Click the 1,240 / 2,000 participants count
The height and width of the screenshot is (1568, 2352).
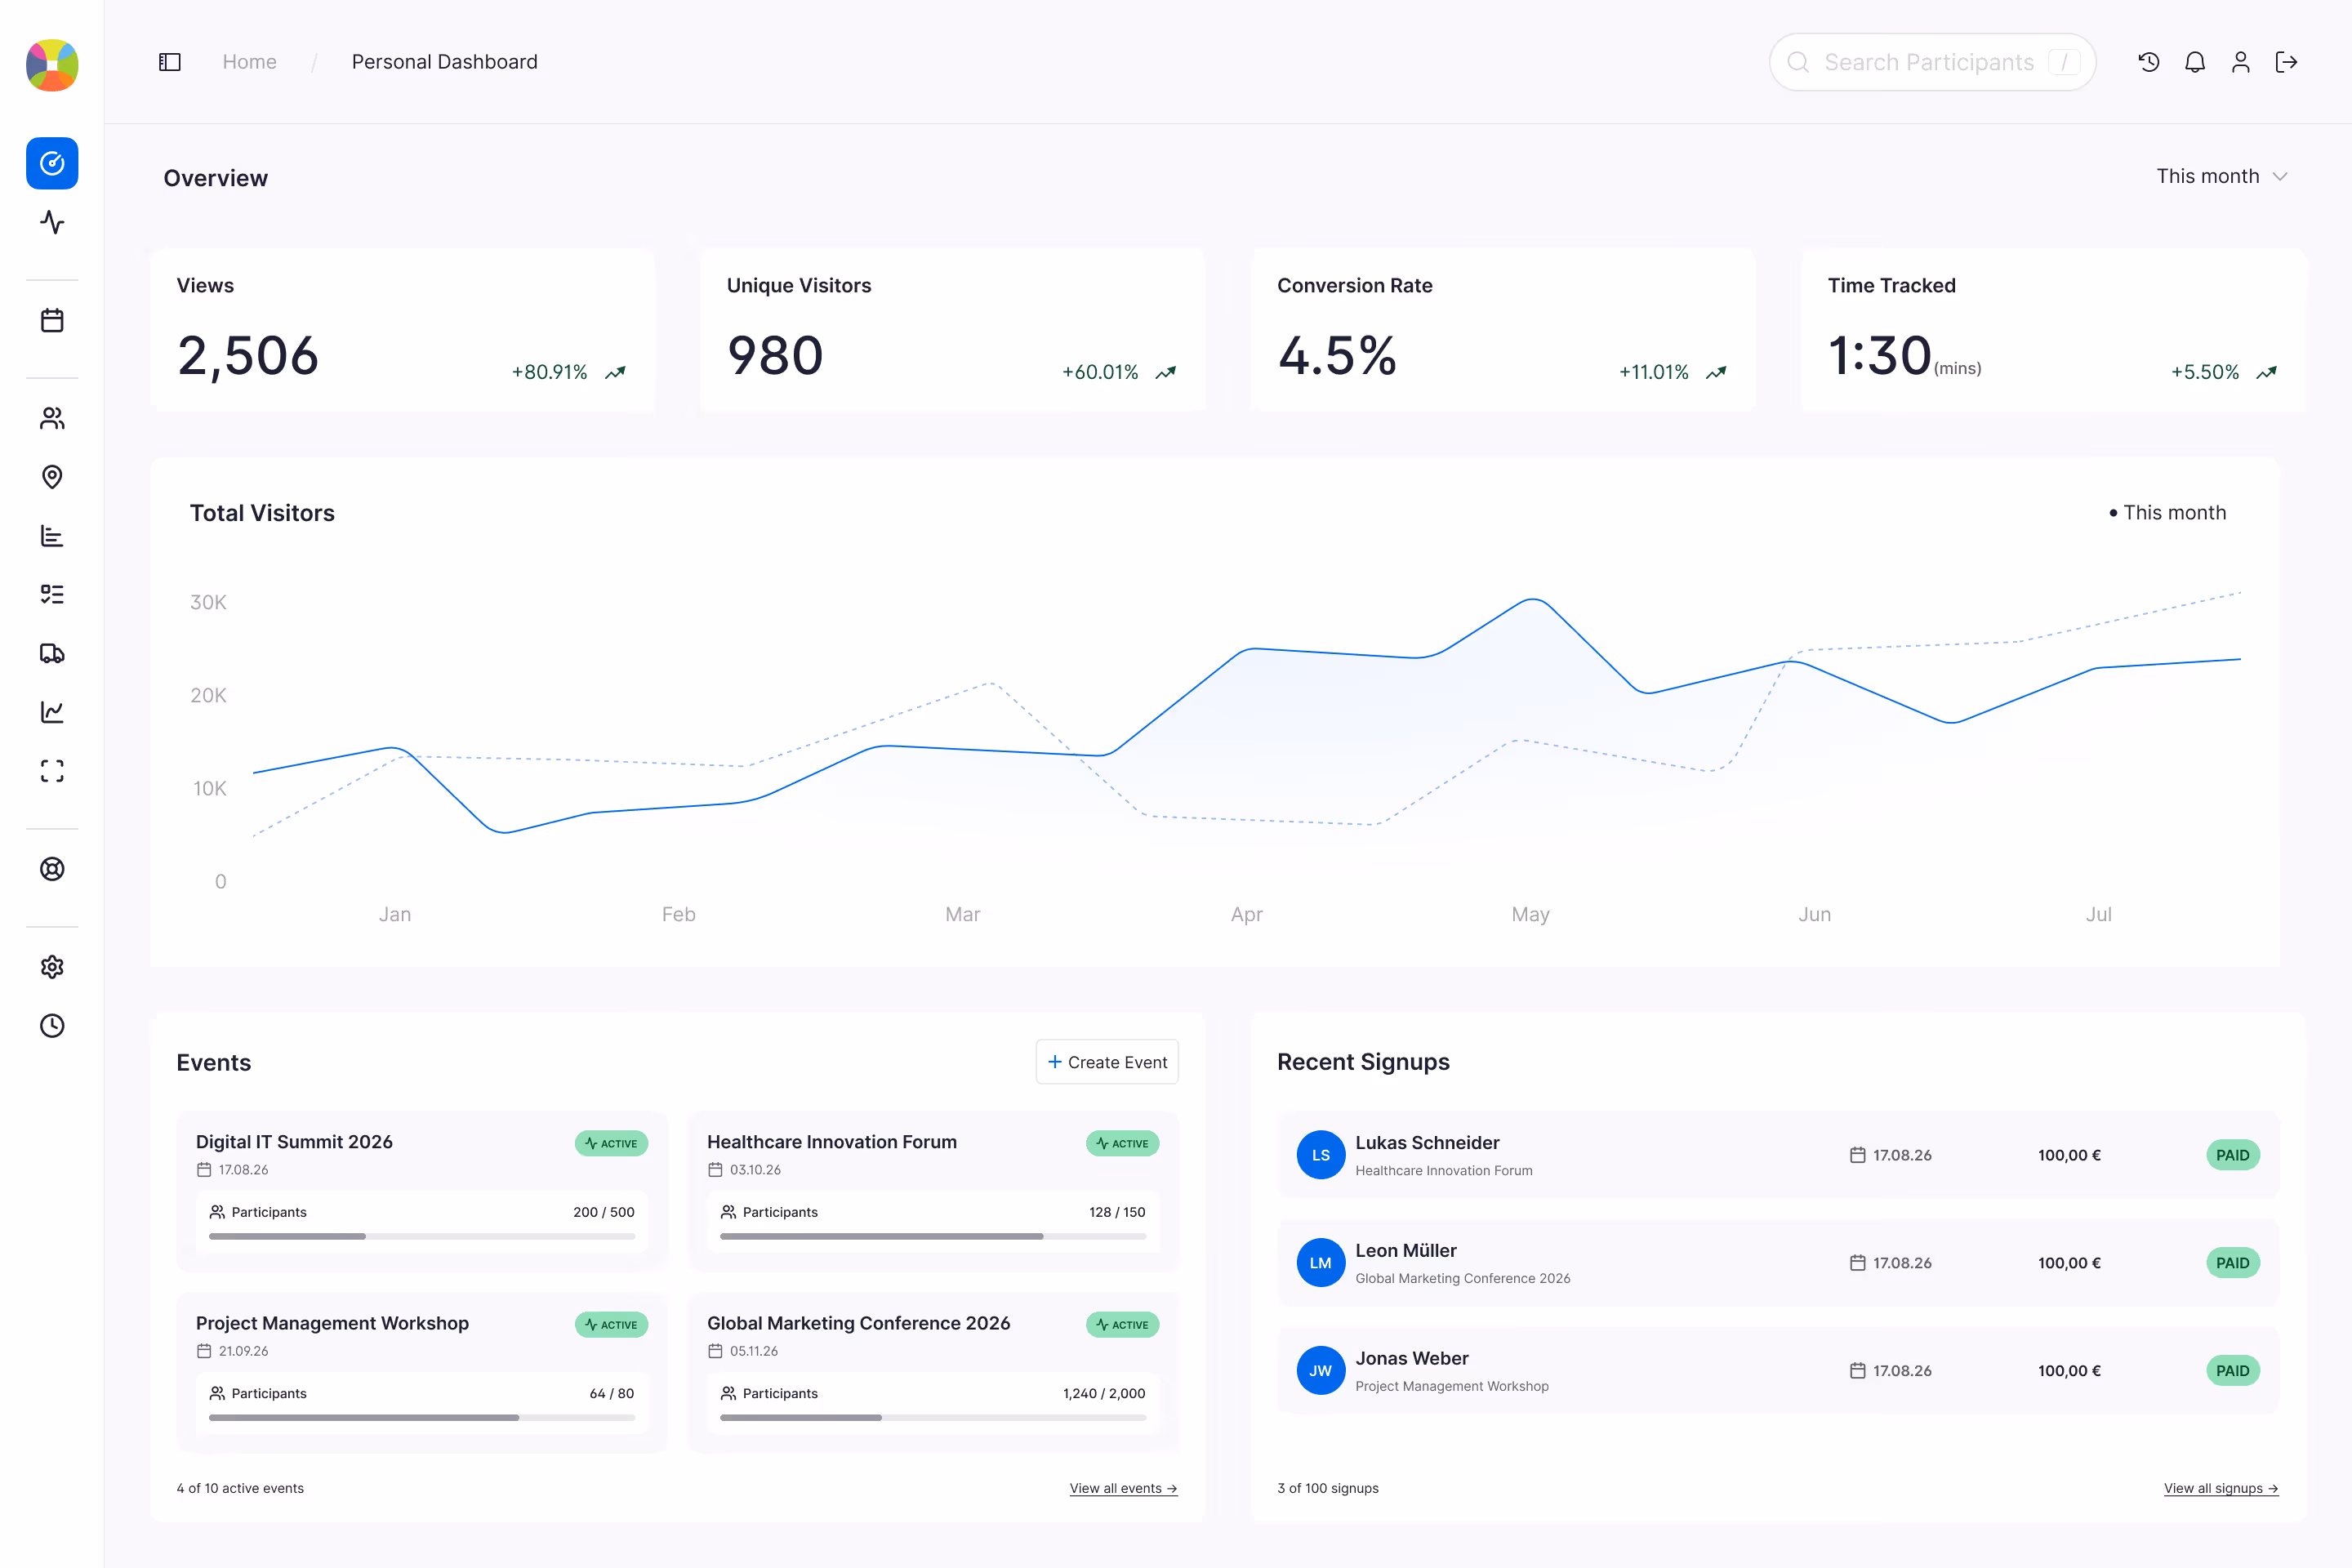[x=1104, y=1393]
